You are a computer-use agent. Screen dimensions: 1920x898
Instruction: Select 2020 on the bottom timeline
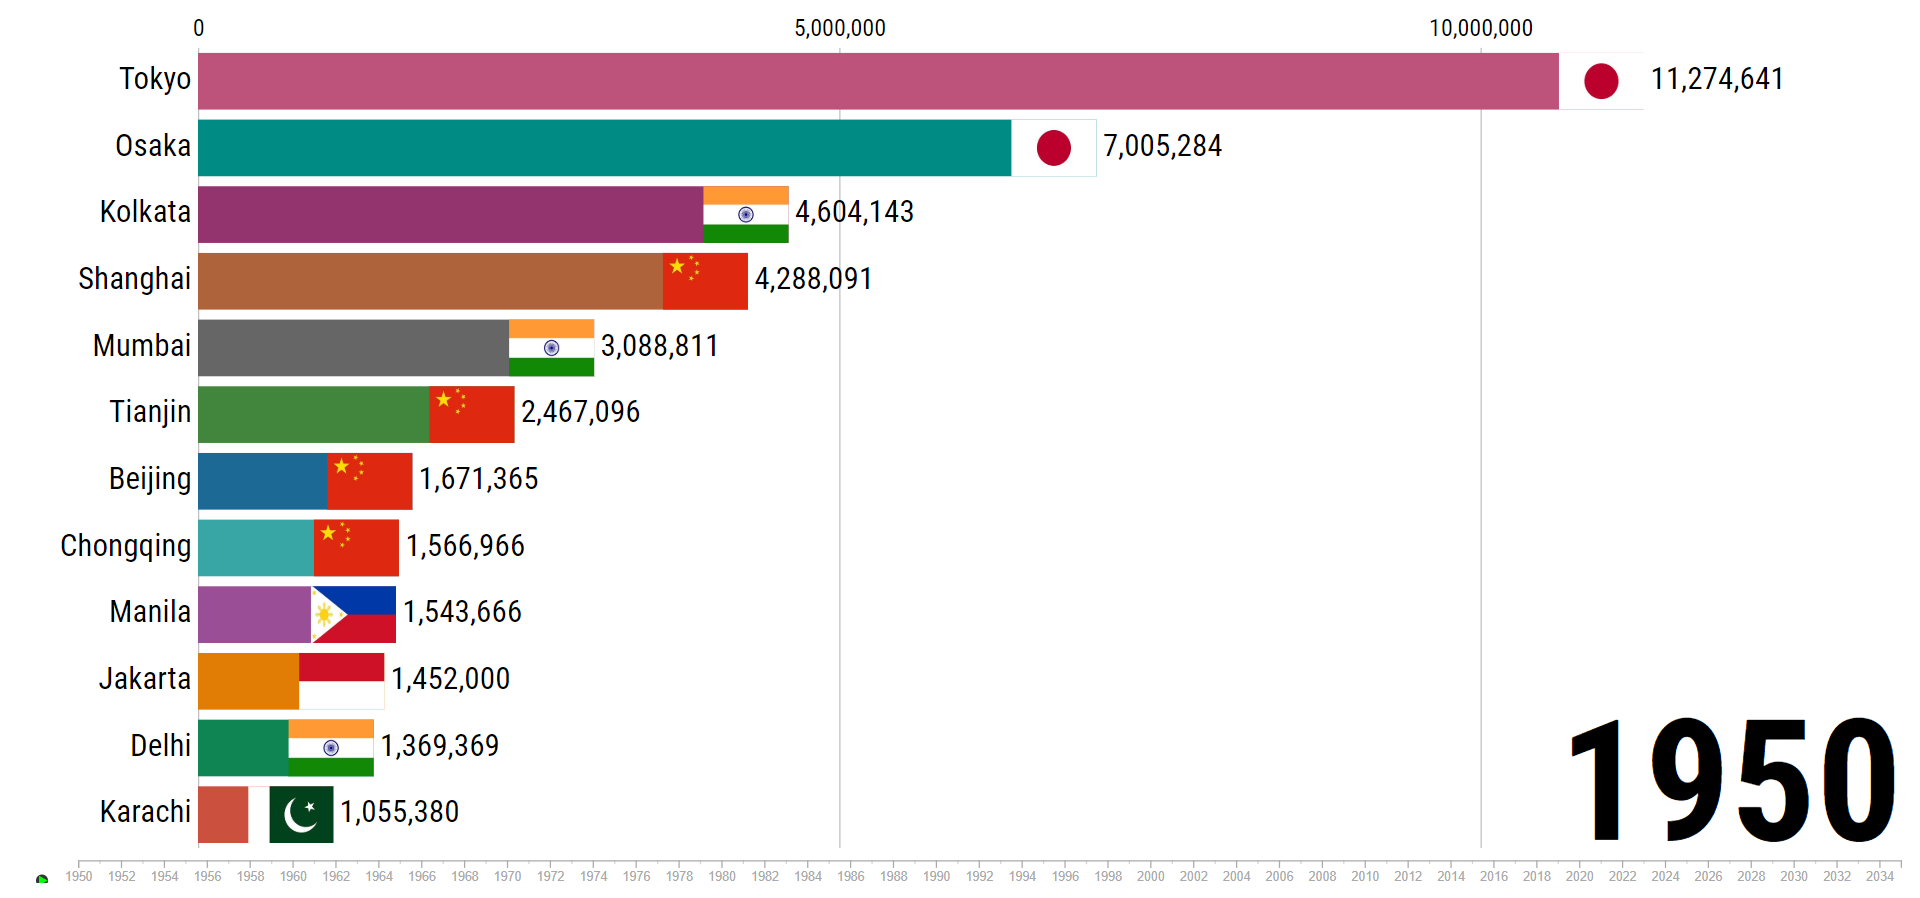tap(1579, 876)
